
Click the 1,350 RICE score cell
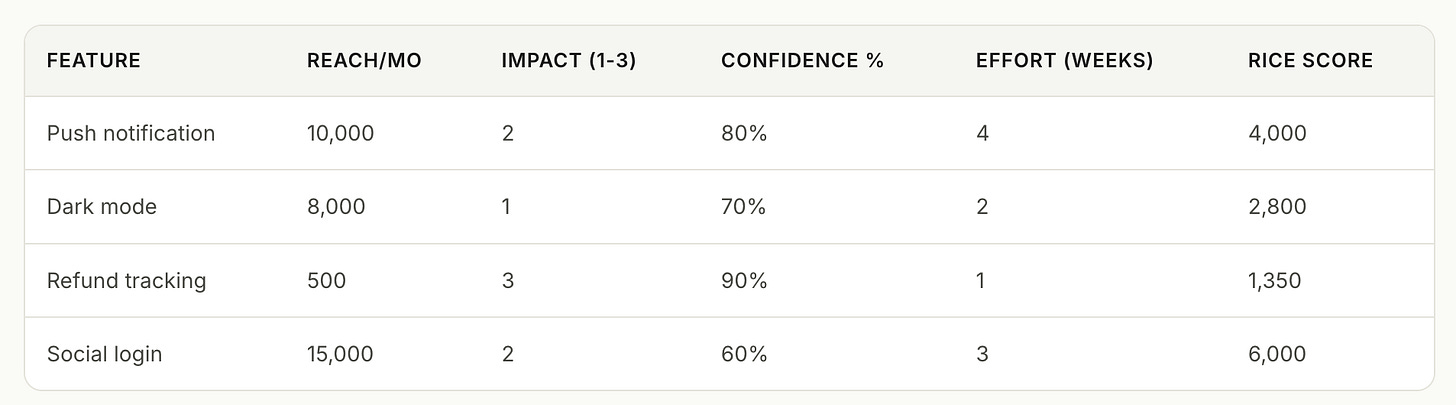tap(1275, 281)
